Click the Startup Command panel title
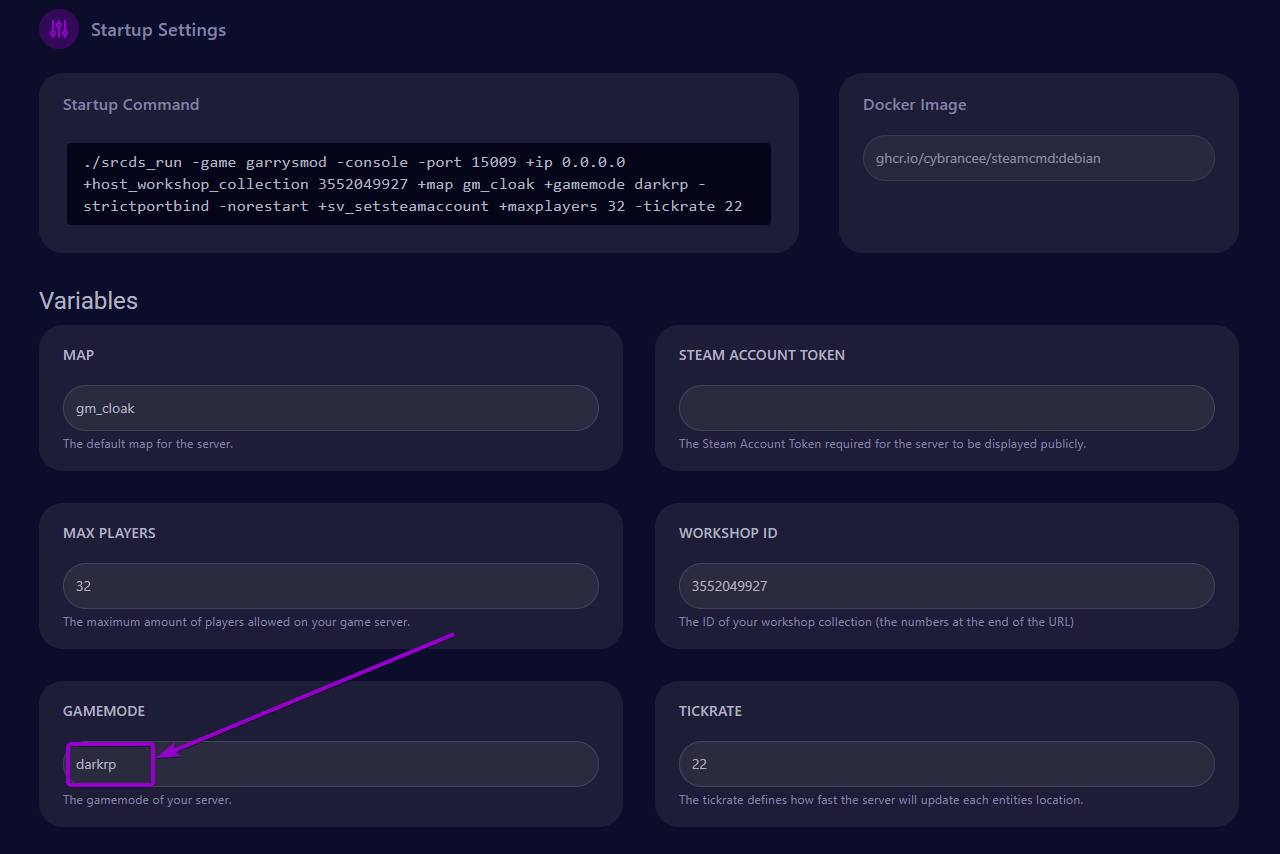 coord(131,105)
